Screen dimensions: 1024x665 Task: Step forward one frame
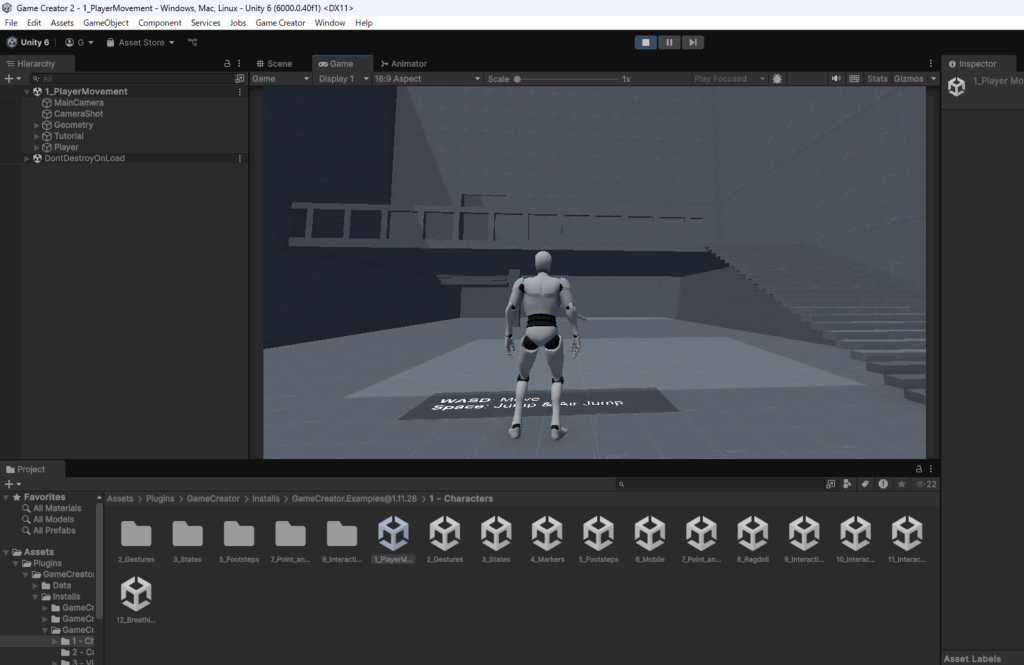(692, 42)
